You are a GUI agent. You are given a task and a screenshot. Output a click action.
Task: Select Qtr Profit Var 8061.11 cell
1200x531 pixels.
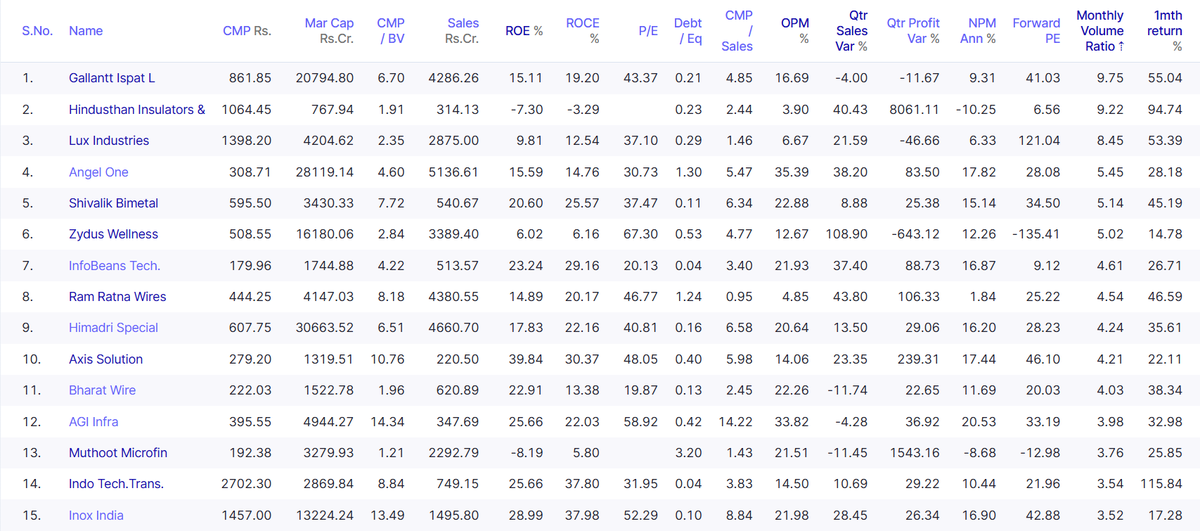(x=914, y=109)
